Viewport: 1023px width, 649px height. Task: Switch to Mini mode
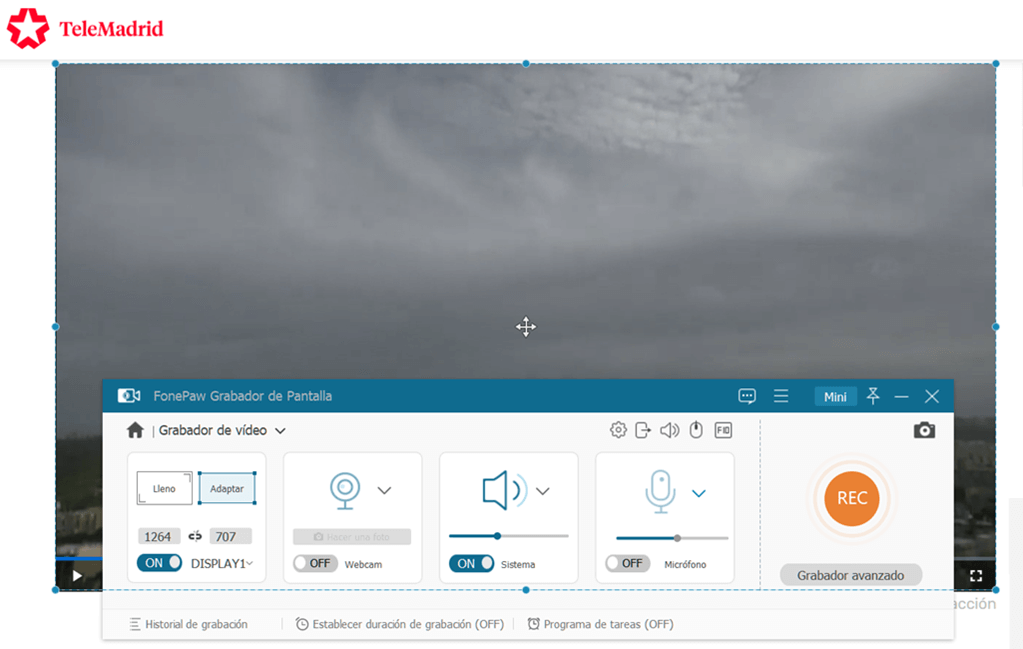coord(835,397)
